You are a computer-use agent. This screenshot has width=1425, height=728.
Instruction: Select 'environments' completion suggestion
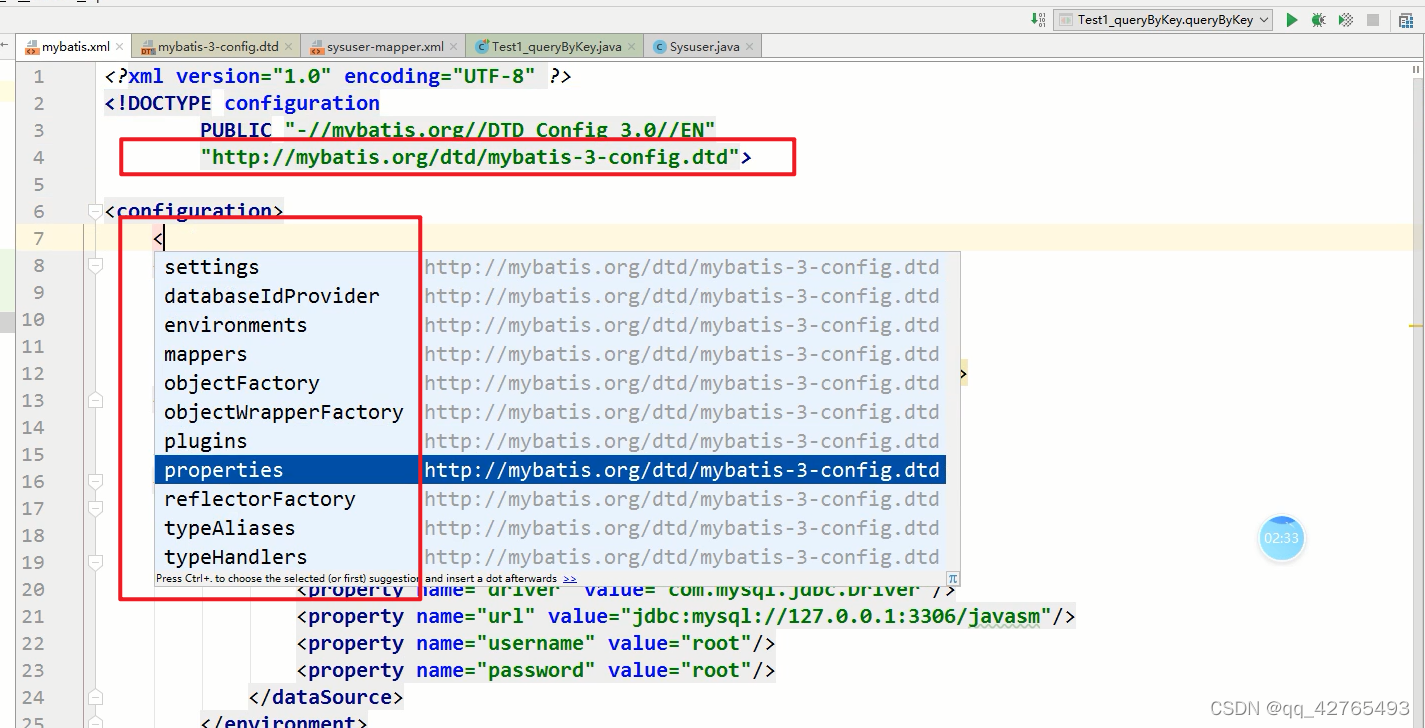click(x=550, y=325)
